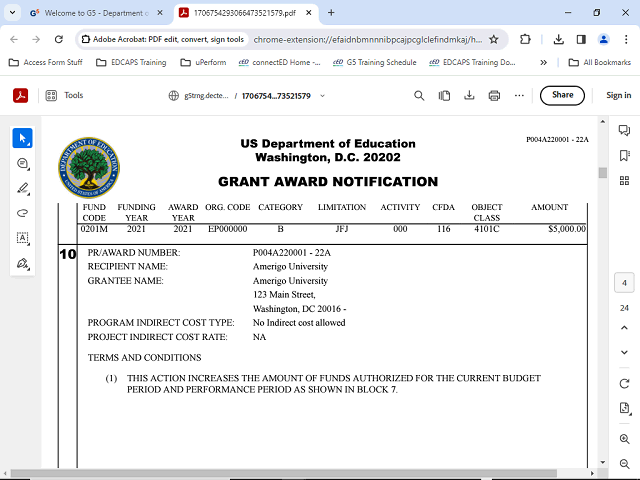Open the tab search dropdown arrow
Viewport: 640px width, 480px height.
click(x=12, y=13)
